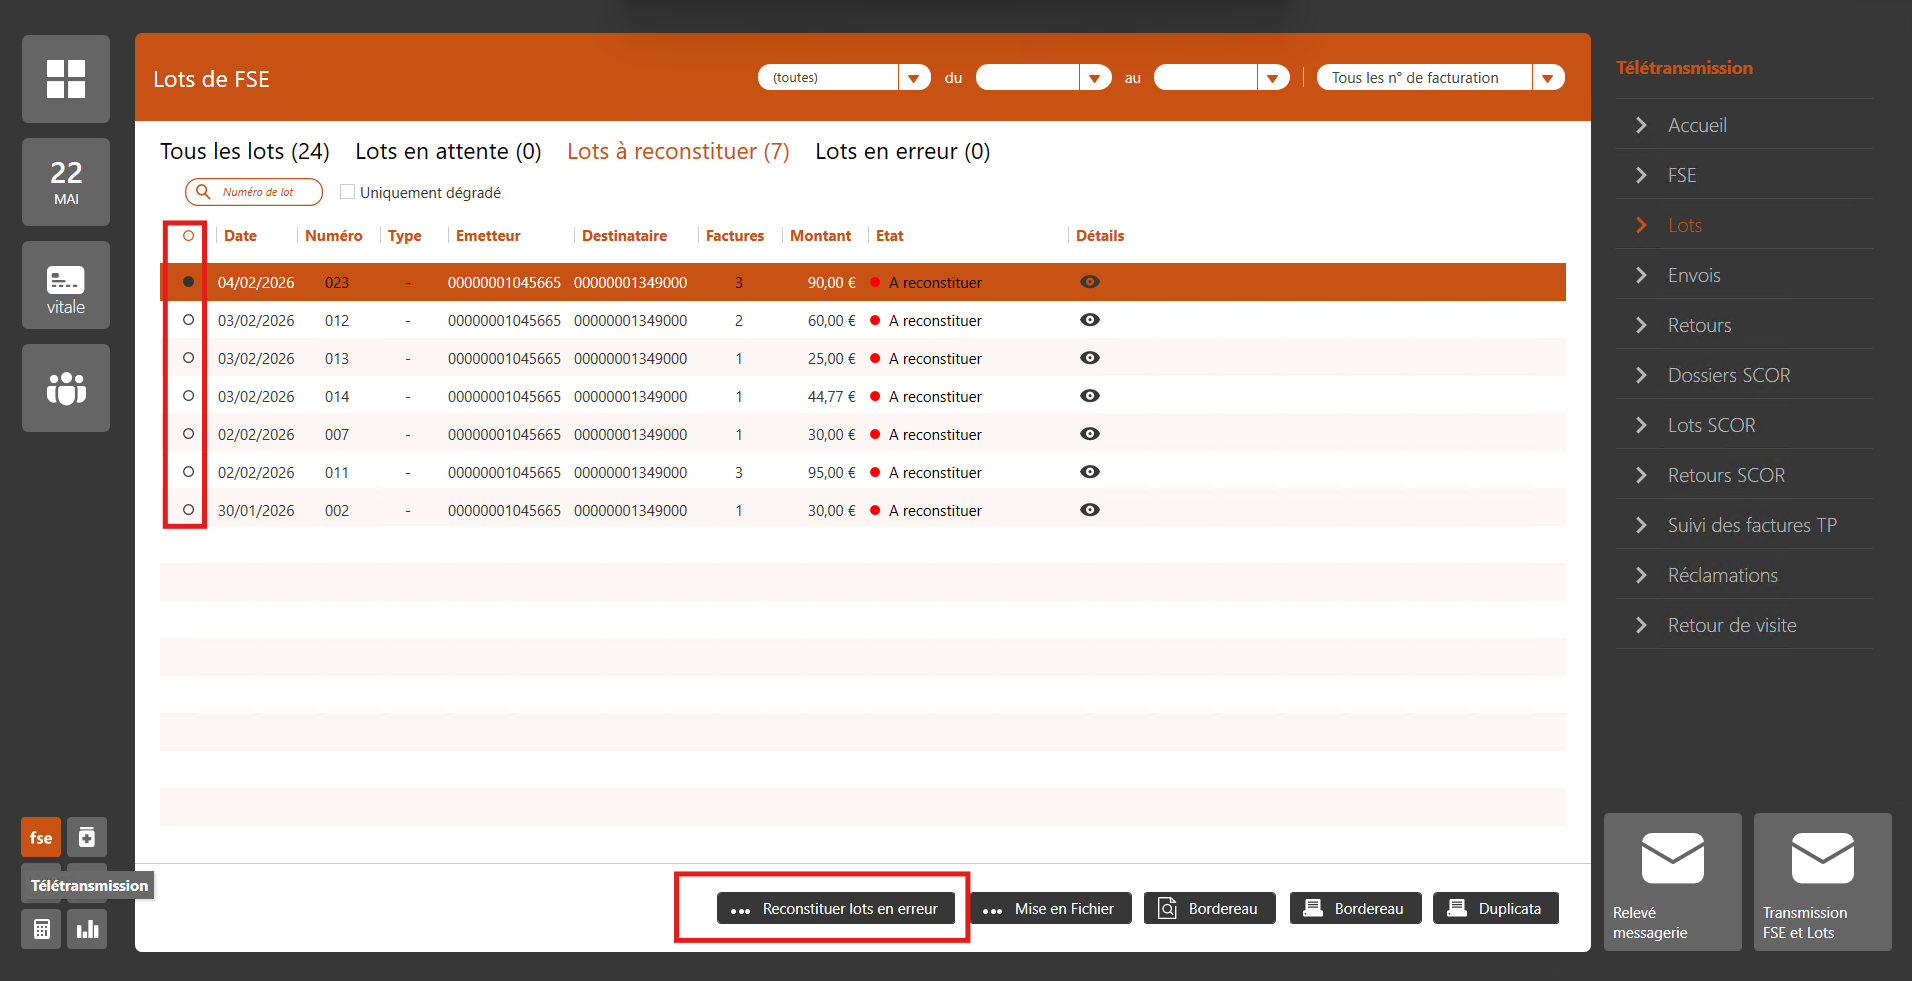Open Suivi des factures TP

coord(1752,525)
